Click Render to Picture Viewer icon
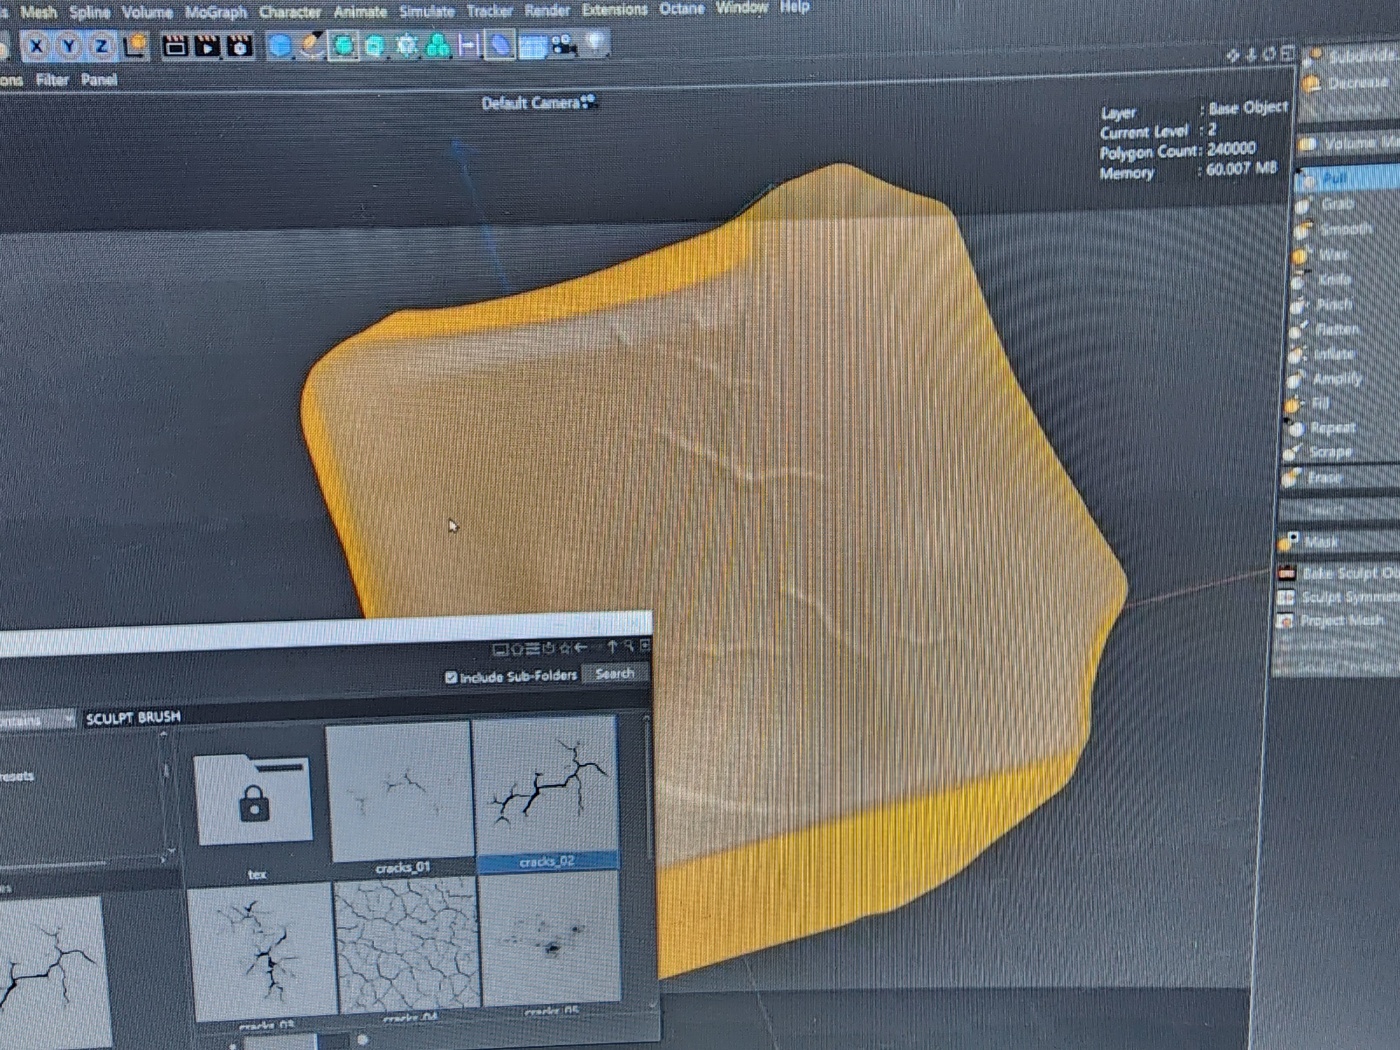 point(207,46)
